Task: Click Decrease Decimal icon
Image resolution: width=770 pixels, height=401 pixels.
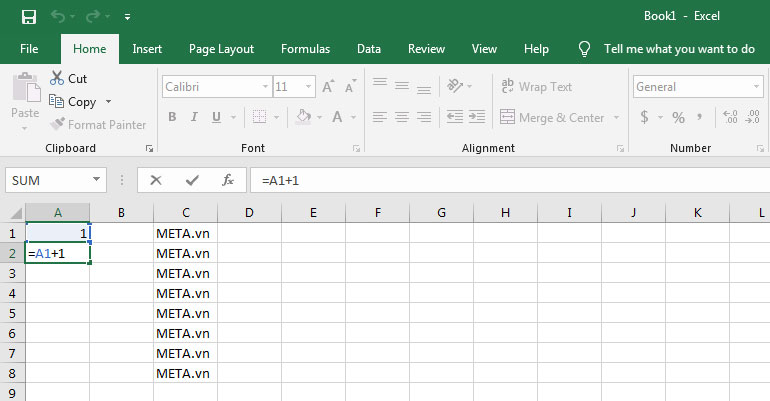Action: 753,117
